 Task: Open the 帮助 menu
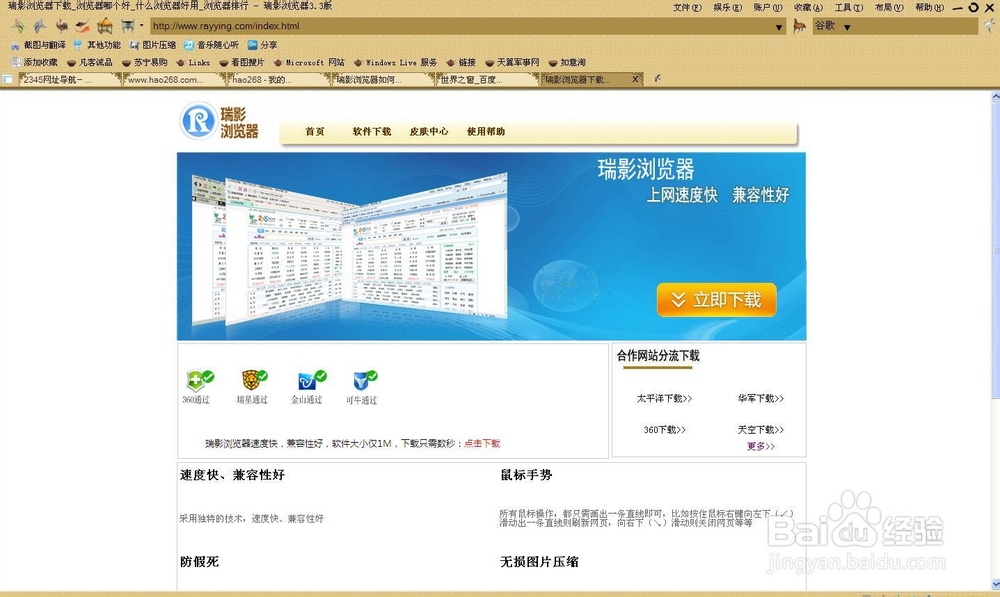click(x=929, y=8)
